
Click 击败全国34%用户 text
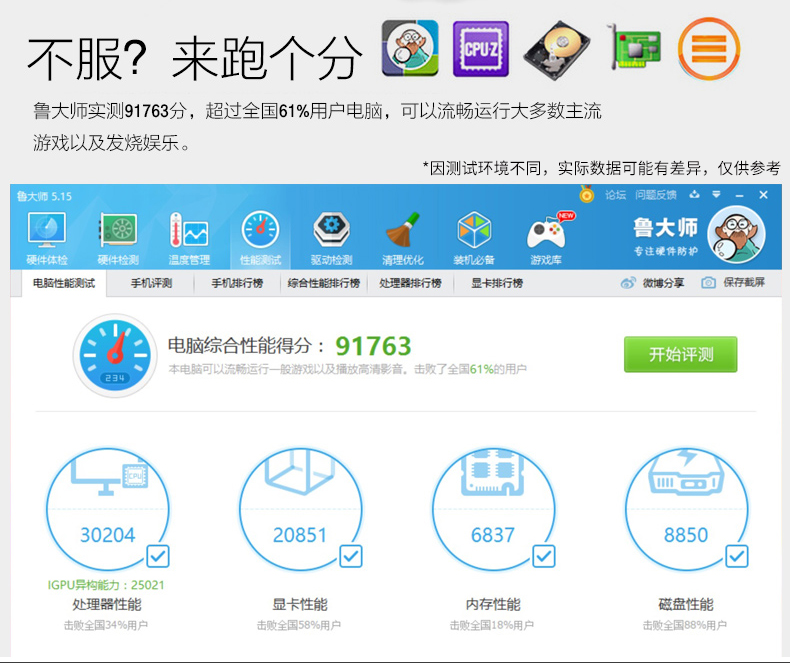106,625
